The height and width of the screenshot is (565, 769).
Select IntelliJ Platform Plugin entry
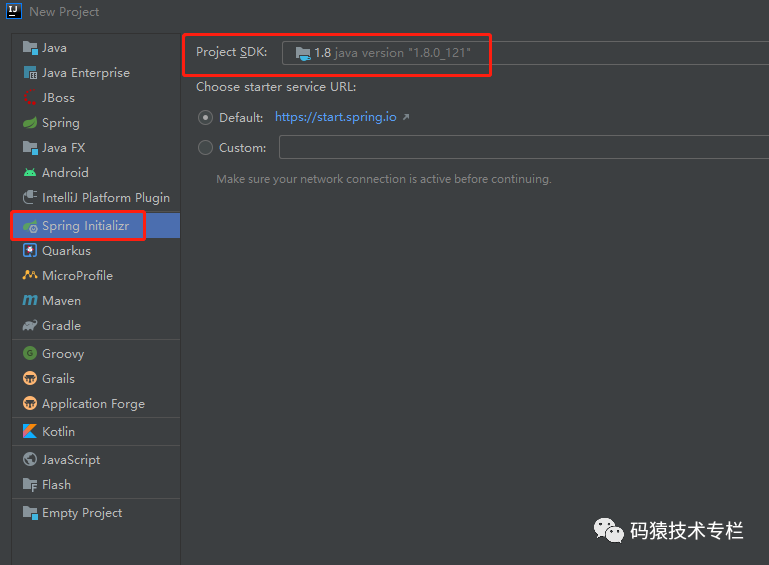(96, 198)
